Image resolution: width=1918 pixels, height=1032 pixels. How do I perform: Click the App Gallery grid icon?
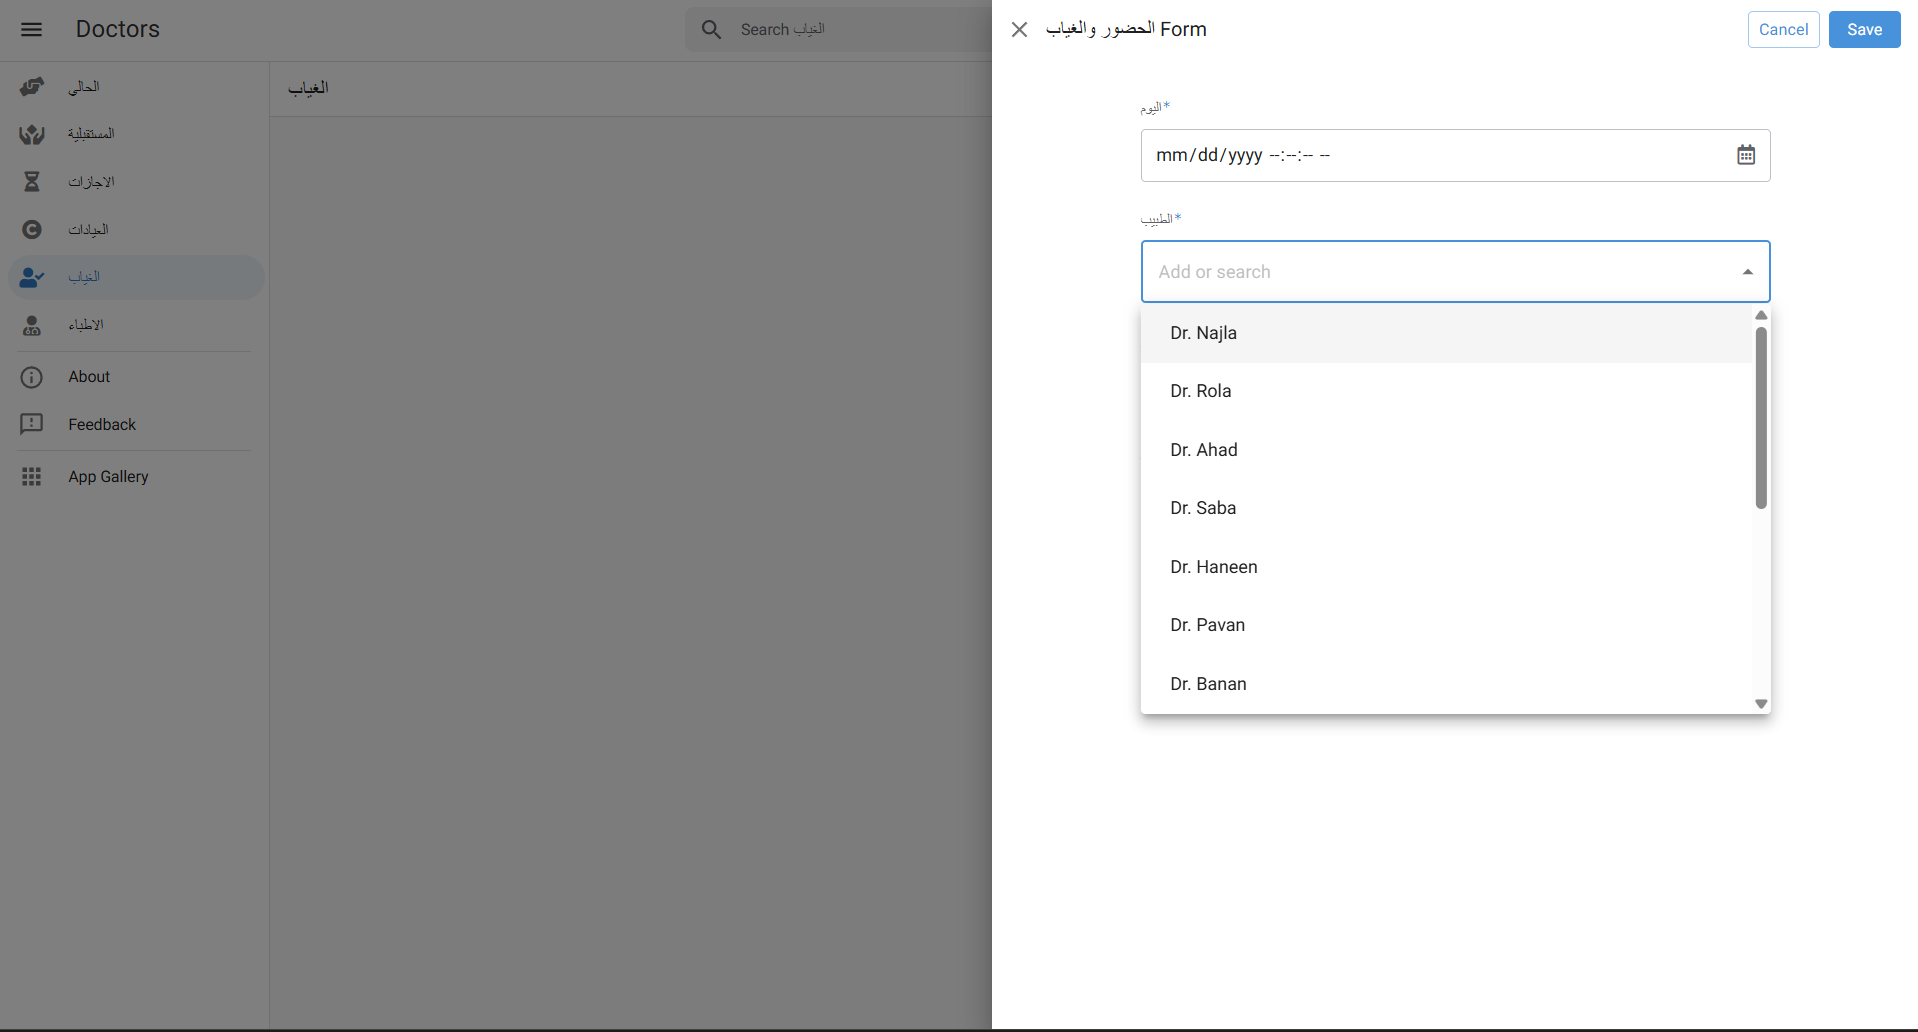point(32,477)
